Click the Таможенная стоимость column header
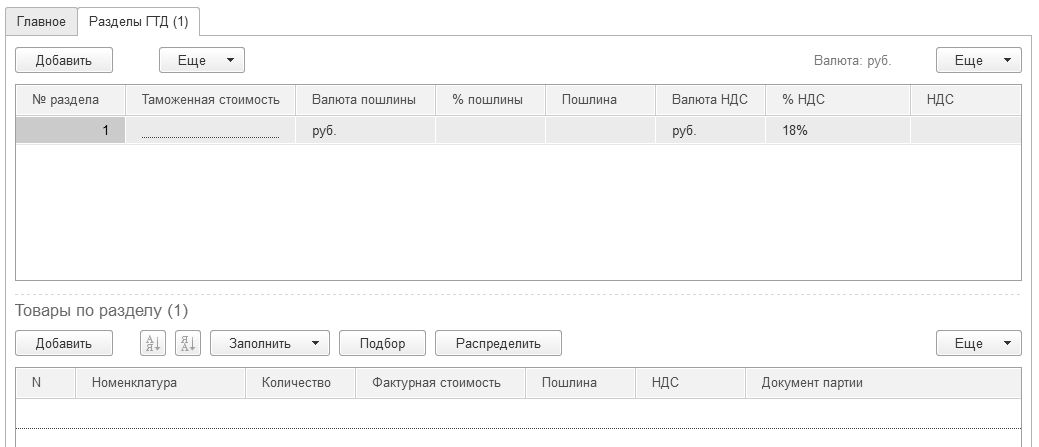This screenshot has width=1039, height=447. [x=218, y=100]
